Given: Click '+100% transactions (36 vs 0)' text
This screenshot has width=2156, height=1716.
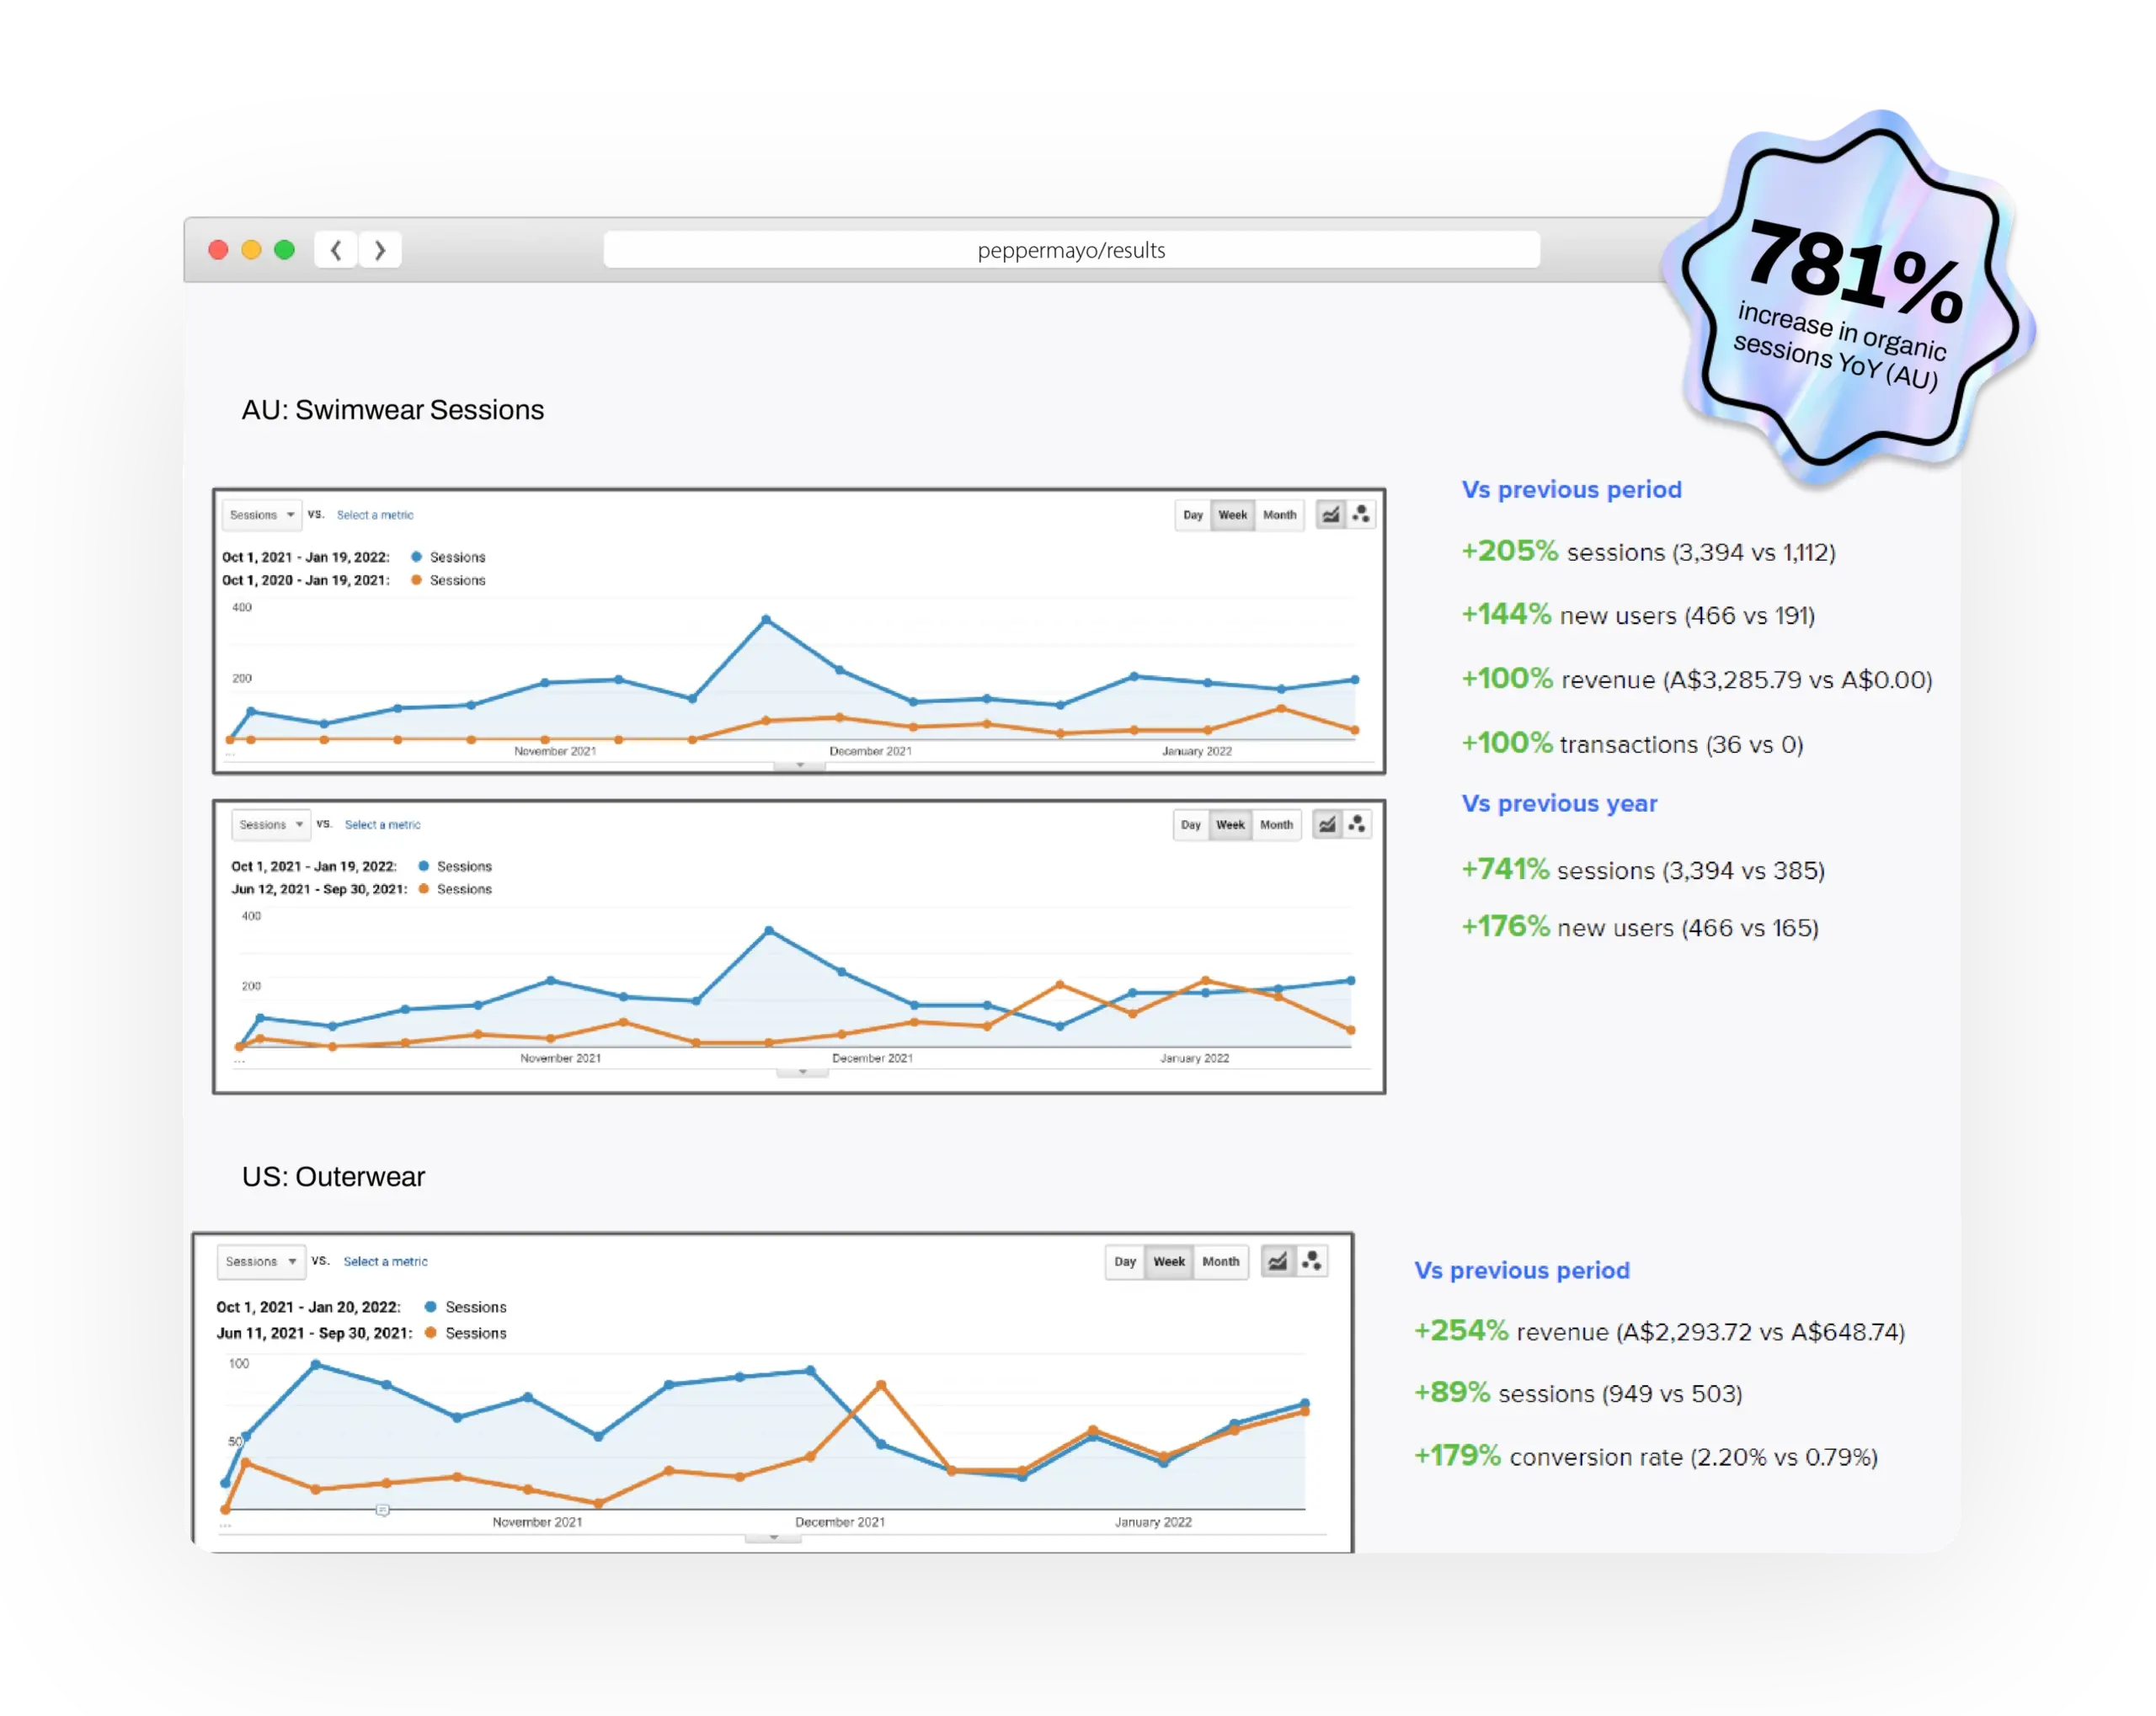Looking at the screenshot, I should click(x=1633, y=743).
